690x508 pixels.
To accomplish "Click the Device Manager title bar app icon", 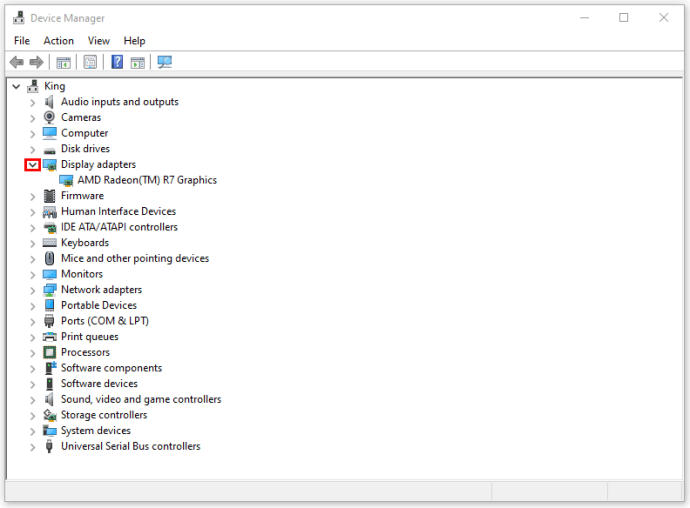I will pos(19,18).
